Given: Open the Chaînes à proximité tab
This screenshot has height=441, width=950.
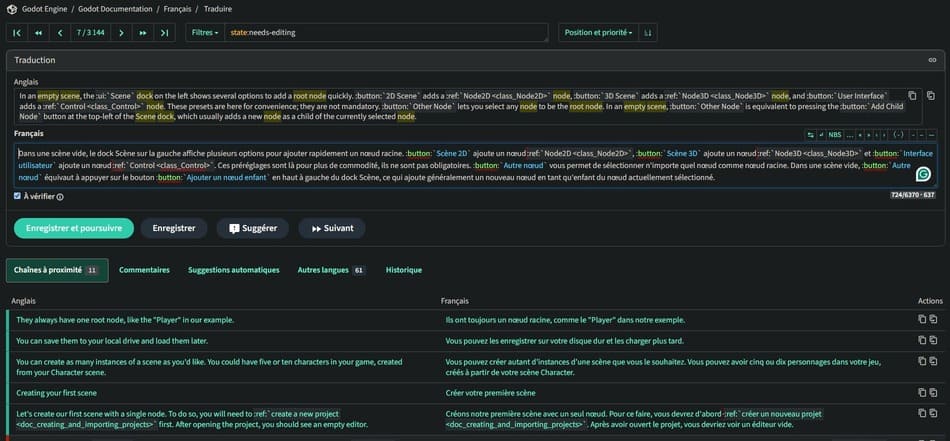Looking at the screenshot, I should (57, 270).
